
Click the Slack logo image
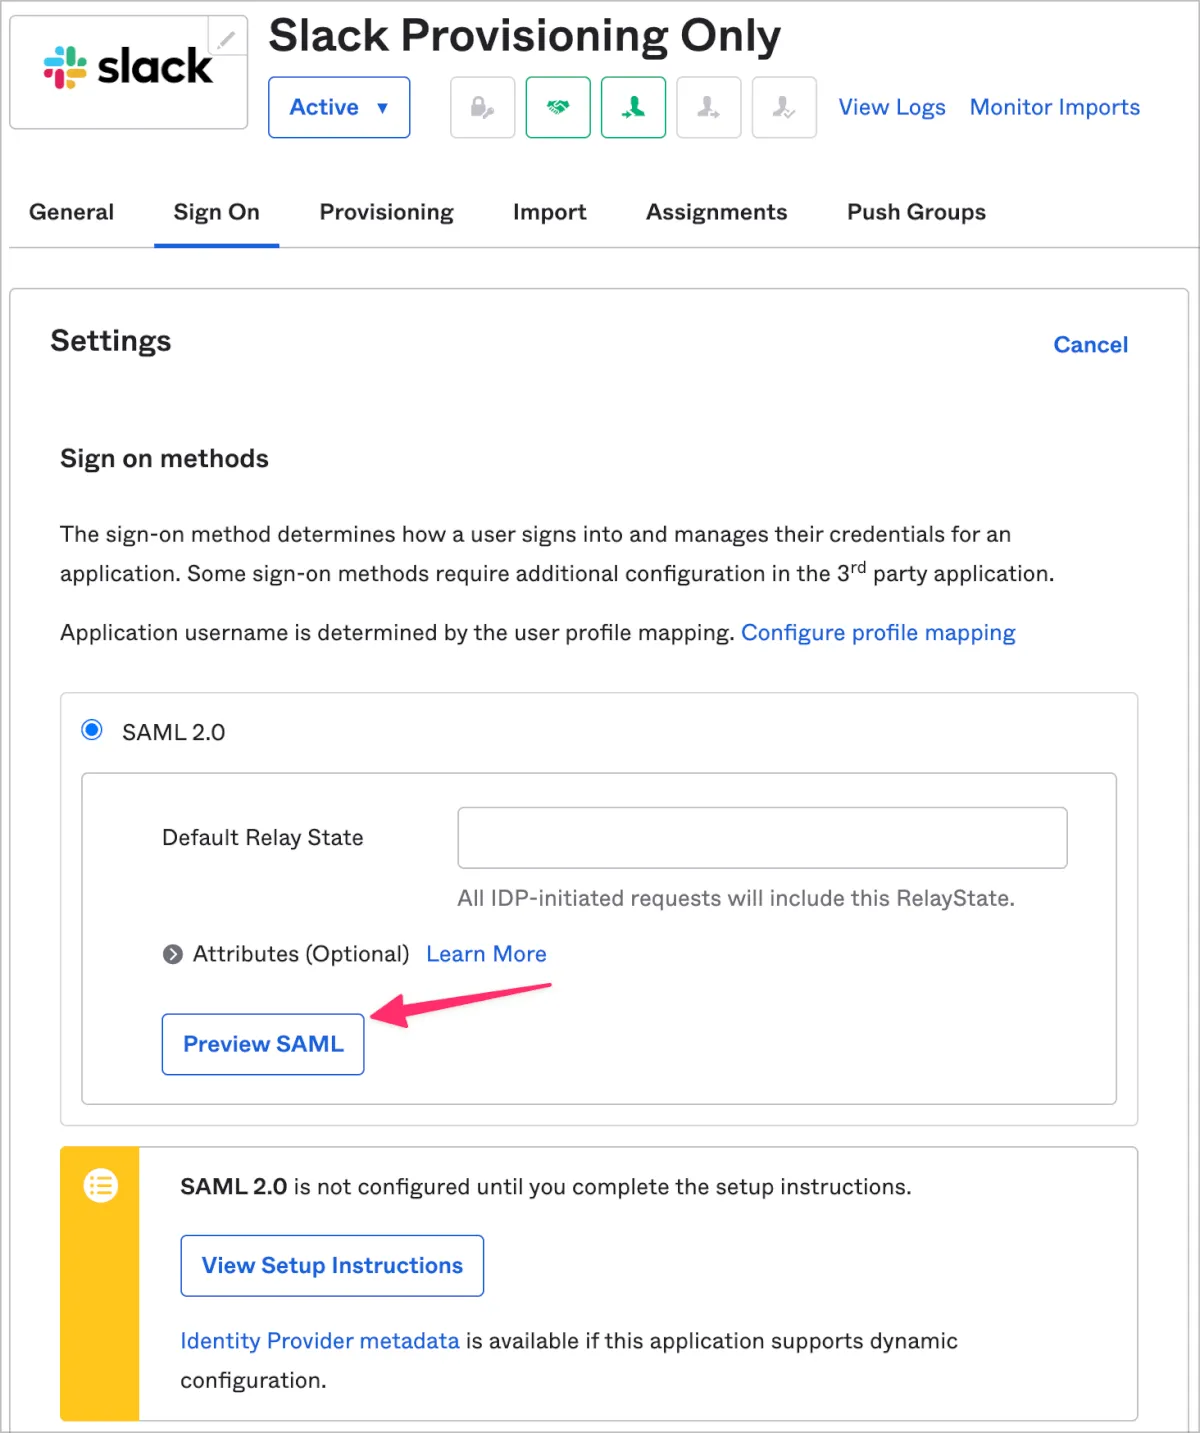click(x=127, y=68)
